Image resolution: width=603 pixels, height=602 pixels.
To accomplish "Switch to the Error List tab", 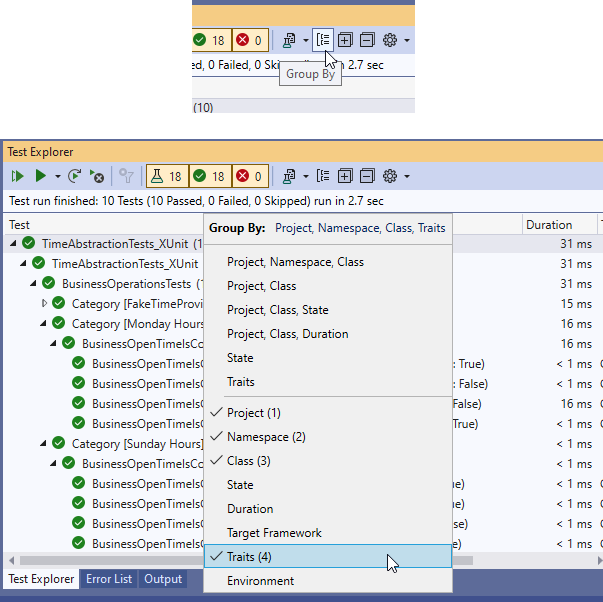I will (x=108, y=579).
